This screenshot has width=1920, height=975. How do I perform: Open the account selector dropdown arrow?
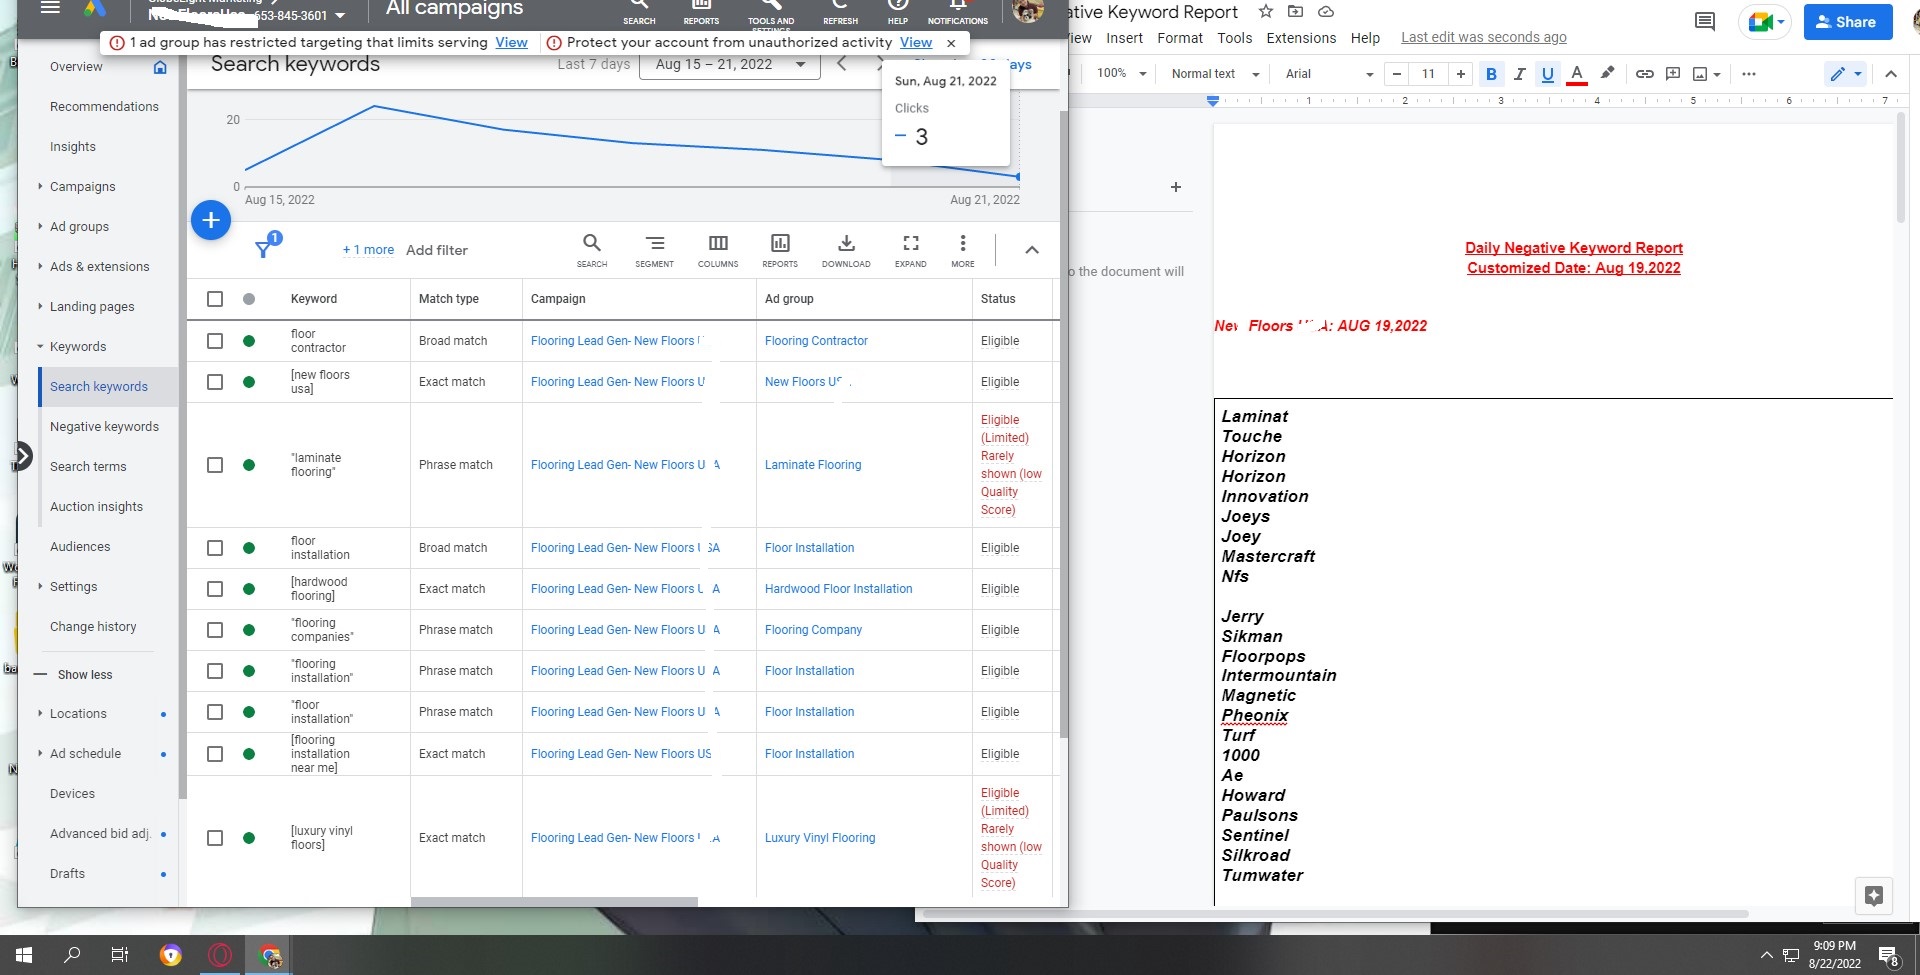[340, 15]
